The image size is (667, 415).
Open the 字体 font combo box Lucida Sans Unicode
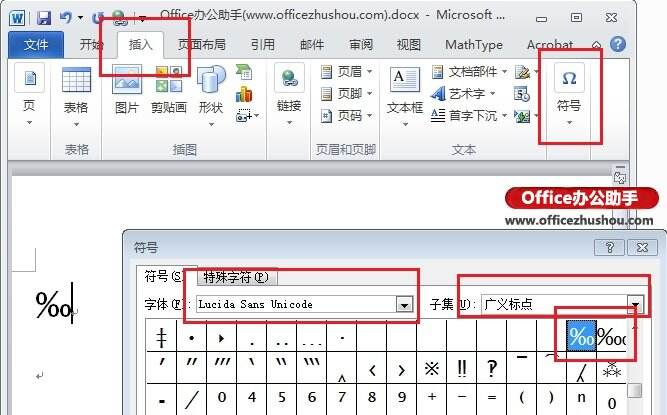click(x=305, y=304)
